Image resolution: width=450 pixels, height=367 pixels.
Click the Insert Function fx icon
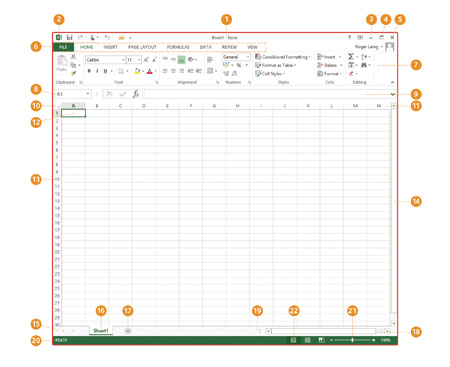pos(136,94)
